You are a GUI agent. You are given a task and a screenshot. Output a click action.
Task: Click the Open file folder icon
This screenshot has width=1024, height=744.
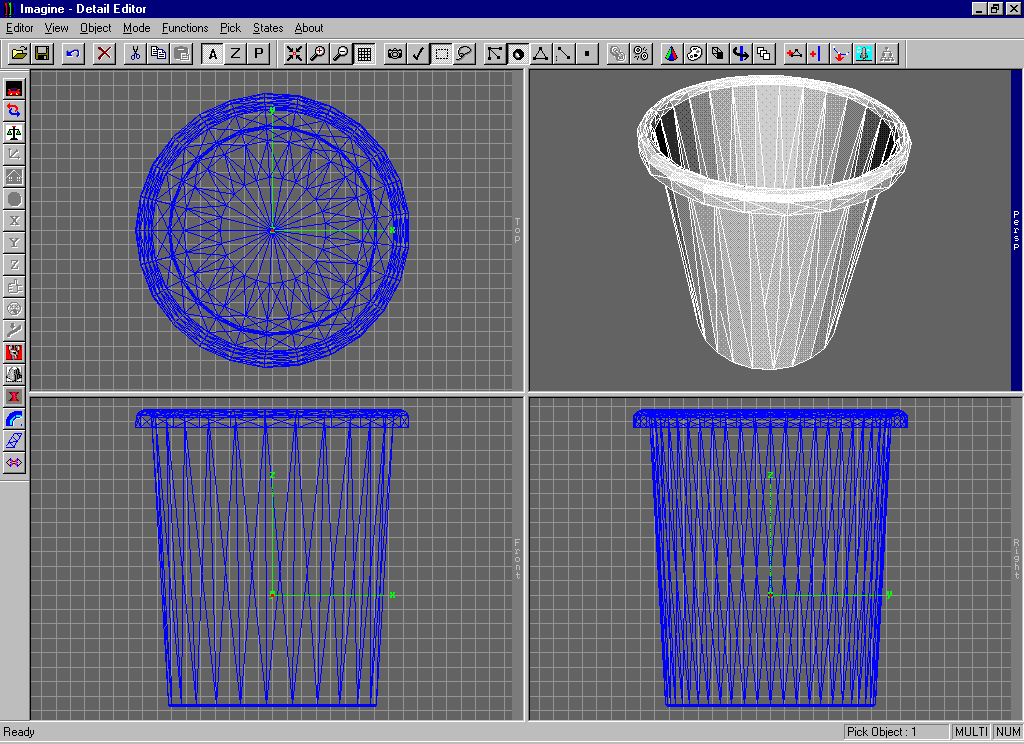19,54
